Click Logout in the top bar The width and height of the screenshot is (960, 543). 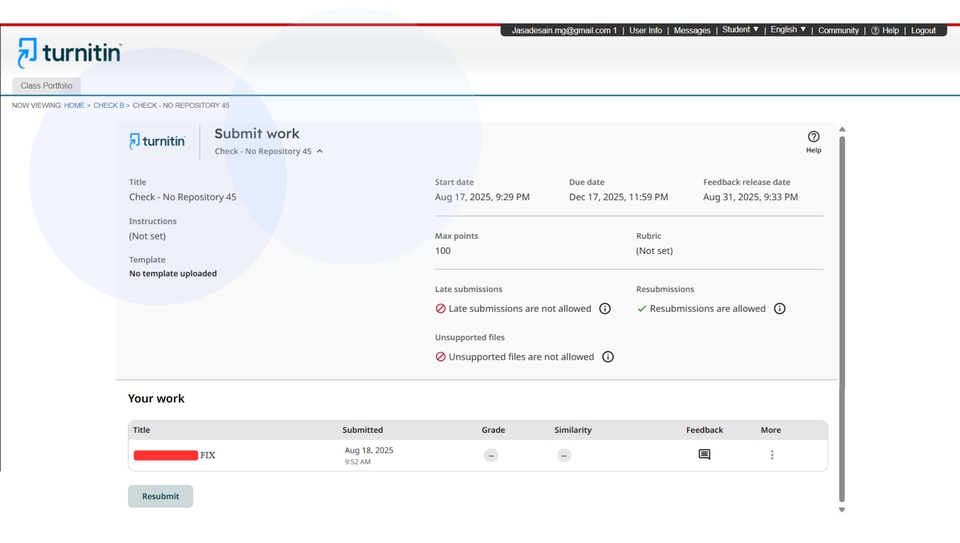coord(923,30)
